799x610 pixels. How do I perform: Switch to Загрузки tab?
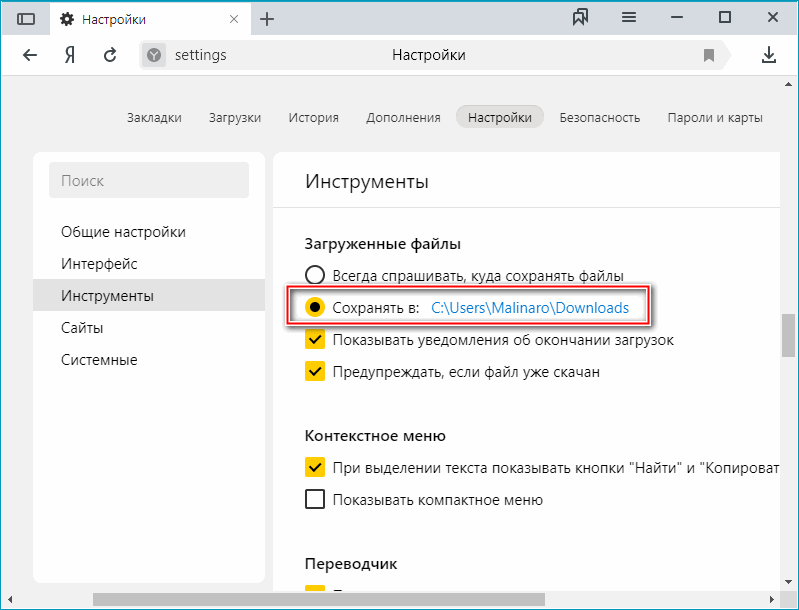(x=235, y=118)
